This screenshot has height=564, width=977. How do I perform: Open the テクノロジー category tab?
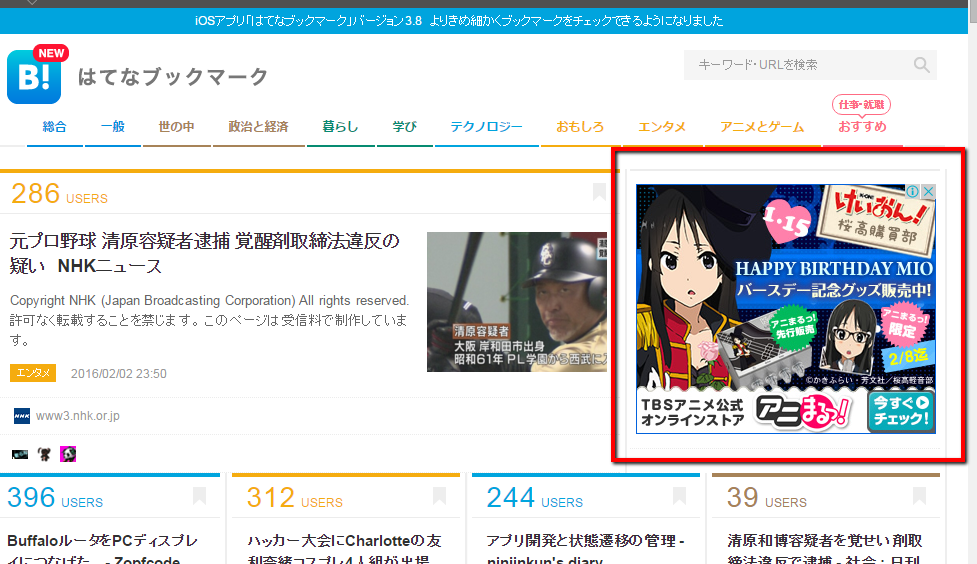[x=487, y=127]
